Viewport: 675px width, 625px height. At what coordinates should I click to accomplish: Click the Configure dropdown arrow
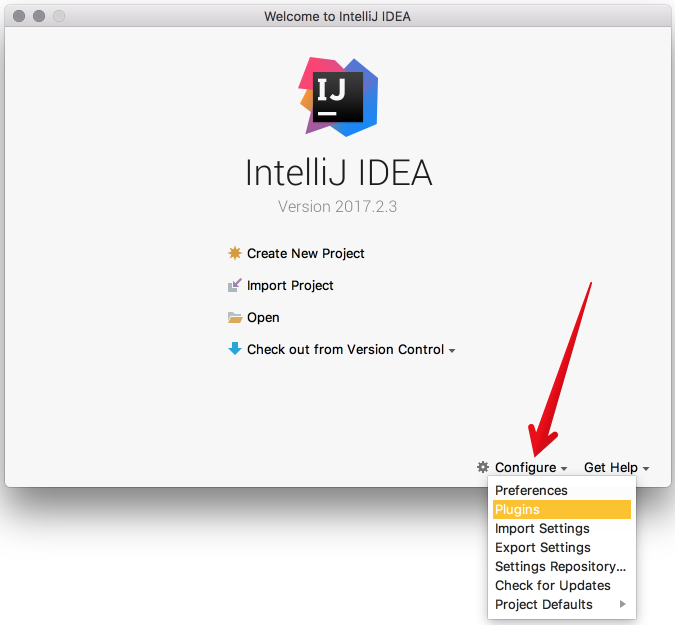click(564, 469)
